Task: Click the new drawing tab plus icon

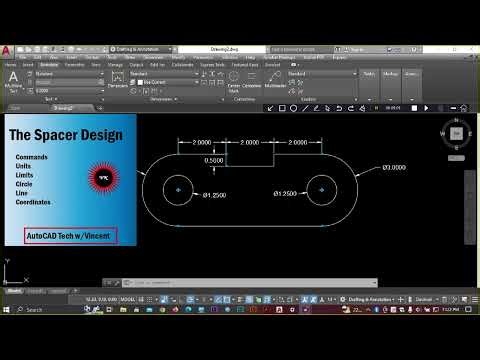Action: (100, 108)
